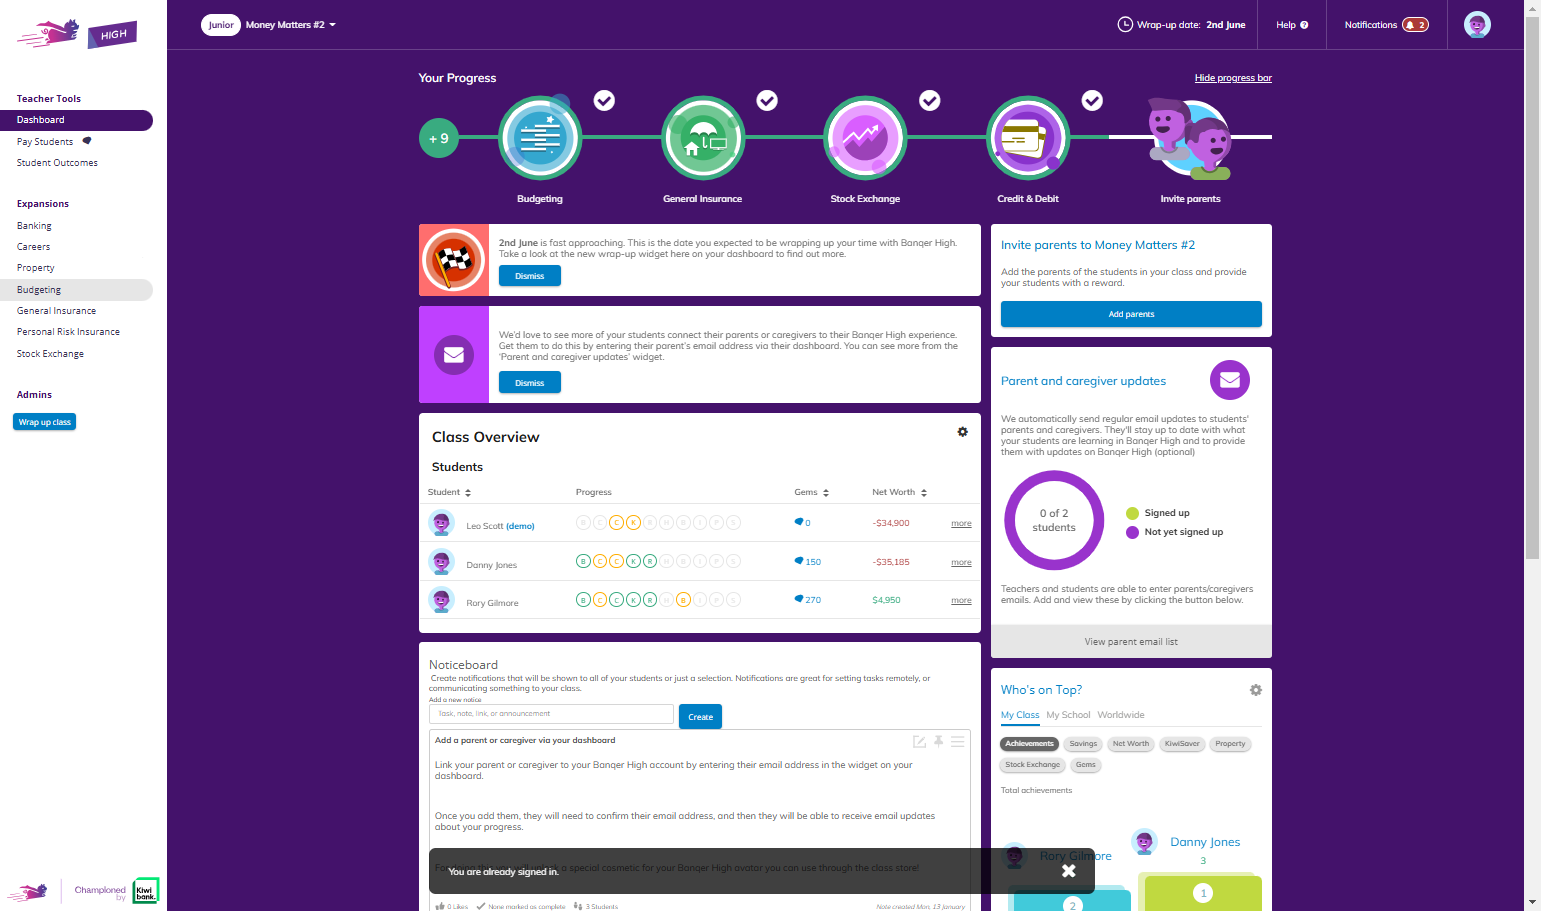Expand more details for Danny Jones
Viewport: 1541px width, 911px height.
coord(961,563)
